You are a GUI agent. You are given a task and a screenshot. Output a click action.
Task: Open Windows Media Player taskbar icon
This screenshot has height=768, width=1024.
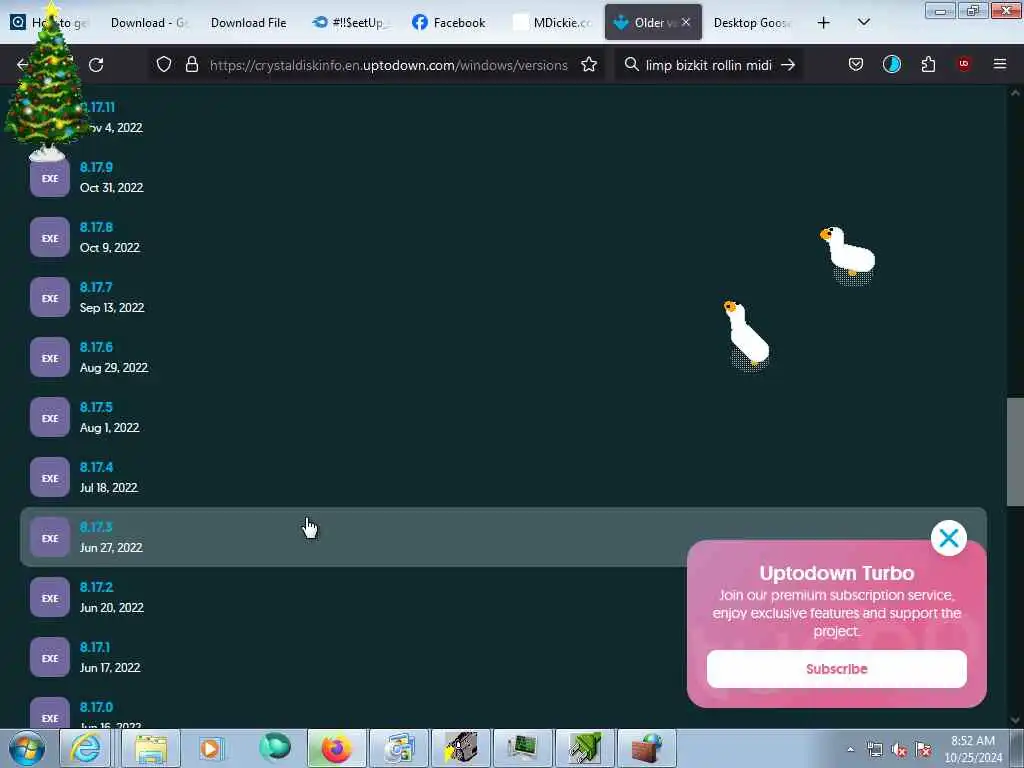pos(210,748)
